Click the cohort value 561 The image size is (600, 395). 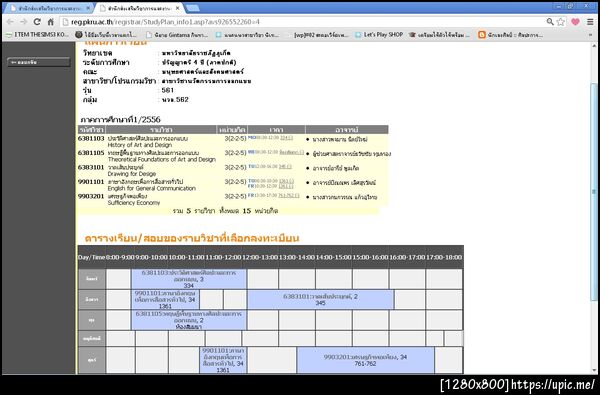tap(168, 90)
